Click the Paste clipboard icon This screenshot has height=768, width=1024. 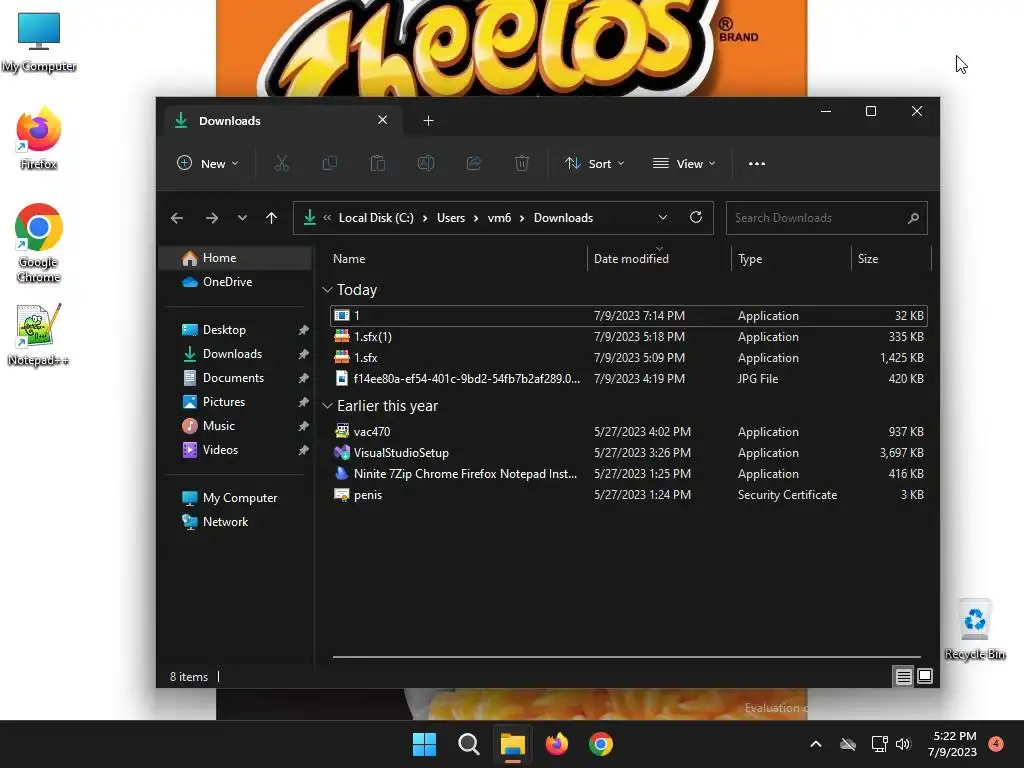pyautogui.click(x=377, y=163)
